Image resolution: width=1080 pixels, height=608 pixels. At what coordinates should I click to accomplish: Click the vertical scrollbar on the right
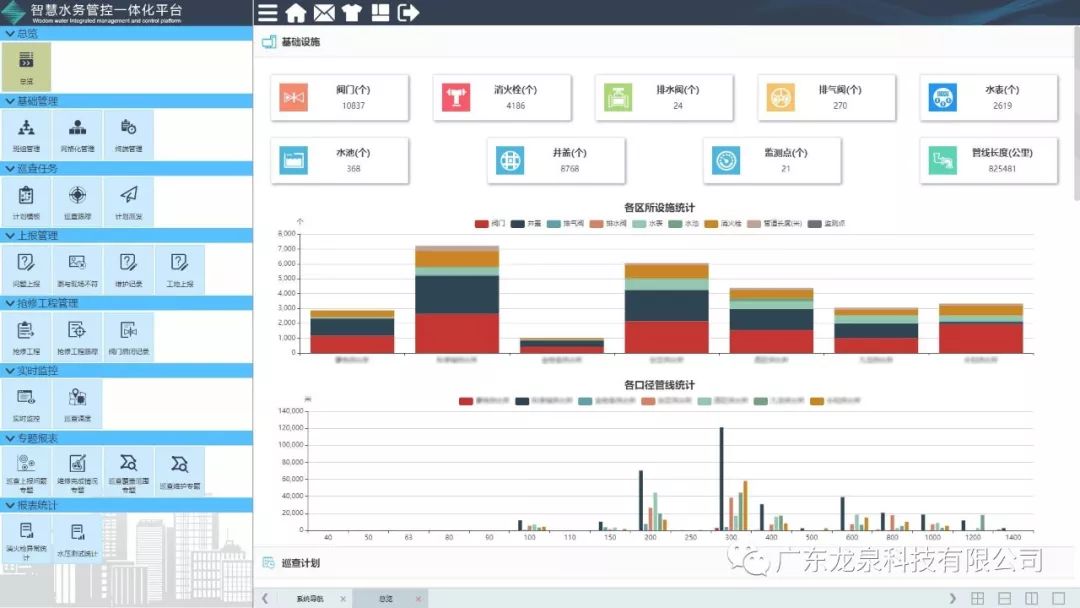[x=1075, y=120]
